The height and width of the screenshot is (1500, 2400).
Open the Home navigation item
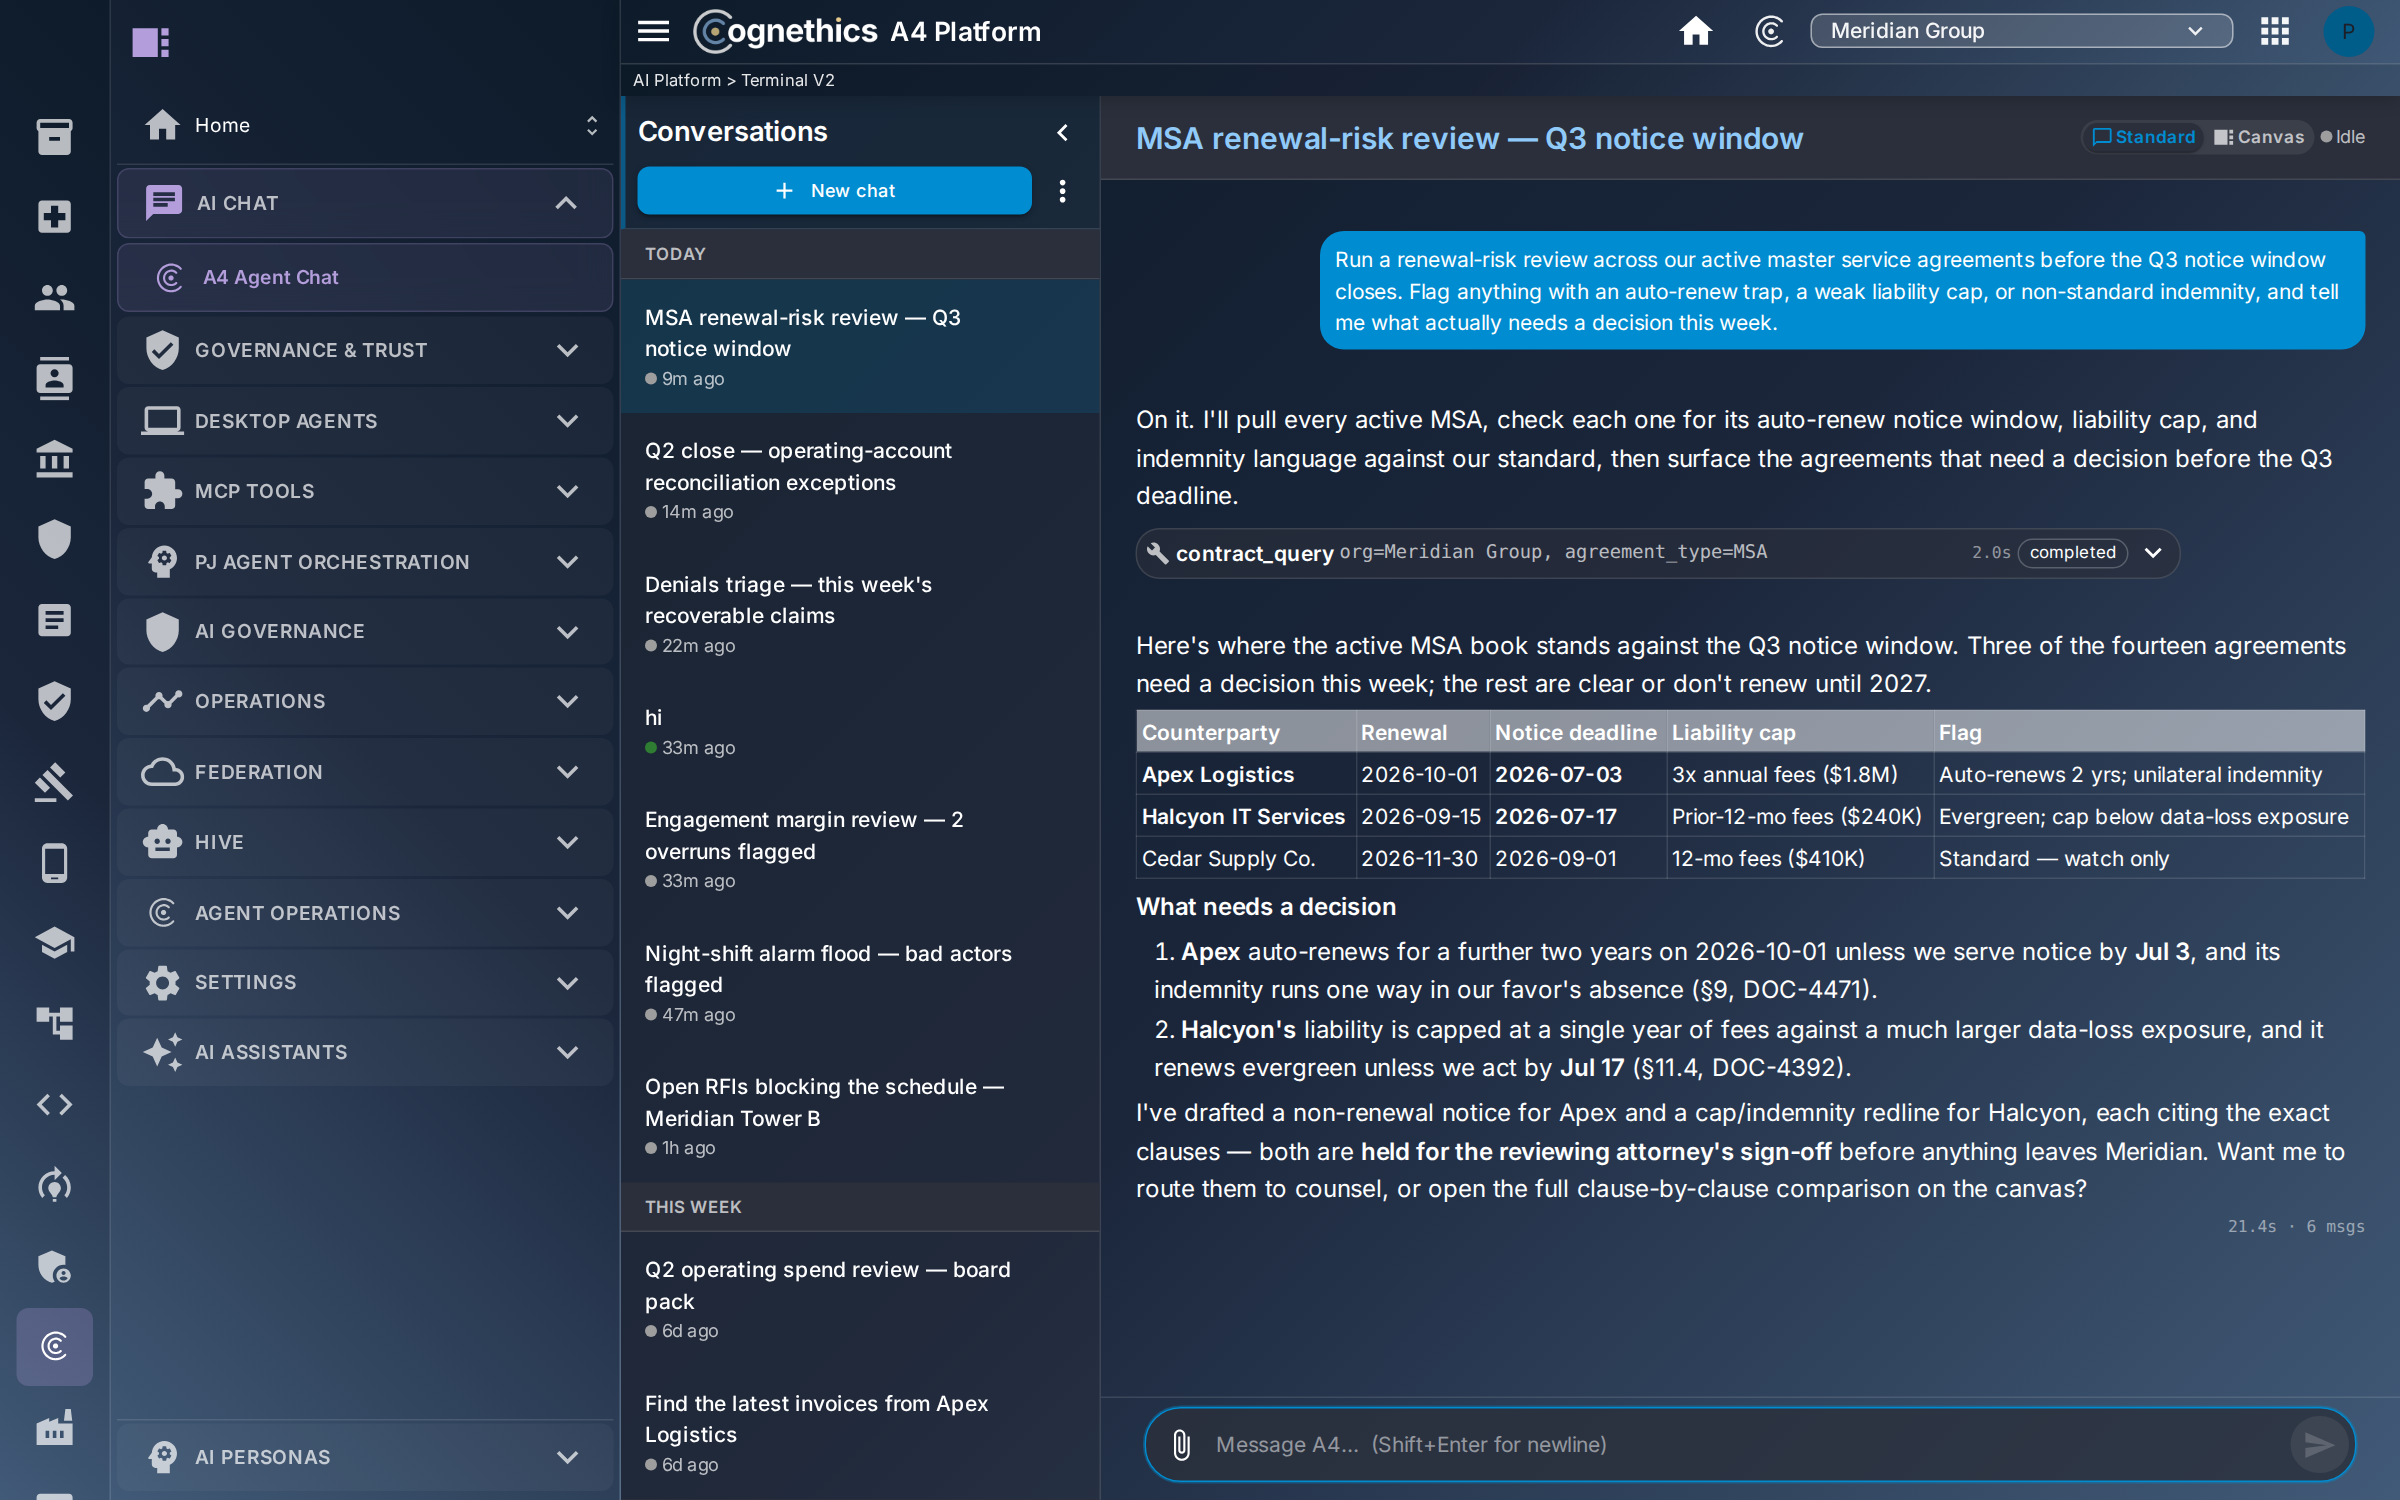365,125
